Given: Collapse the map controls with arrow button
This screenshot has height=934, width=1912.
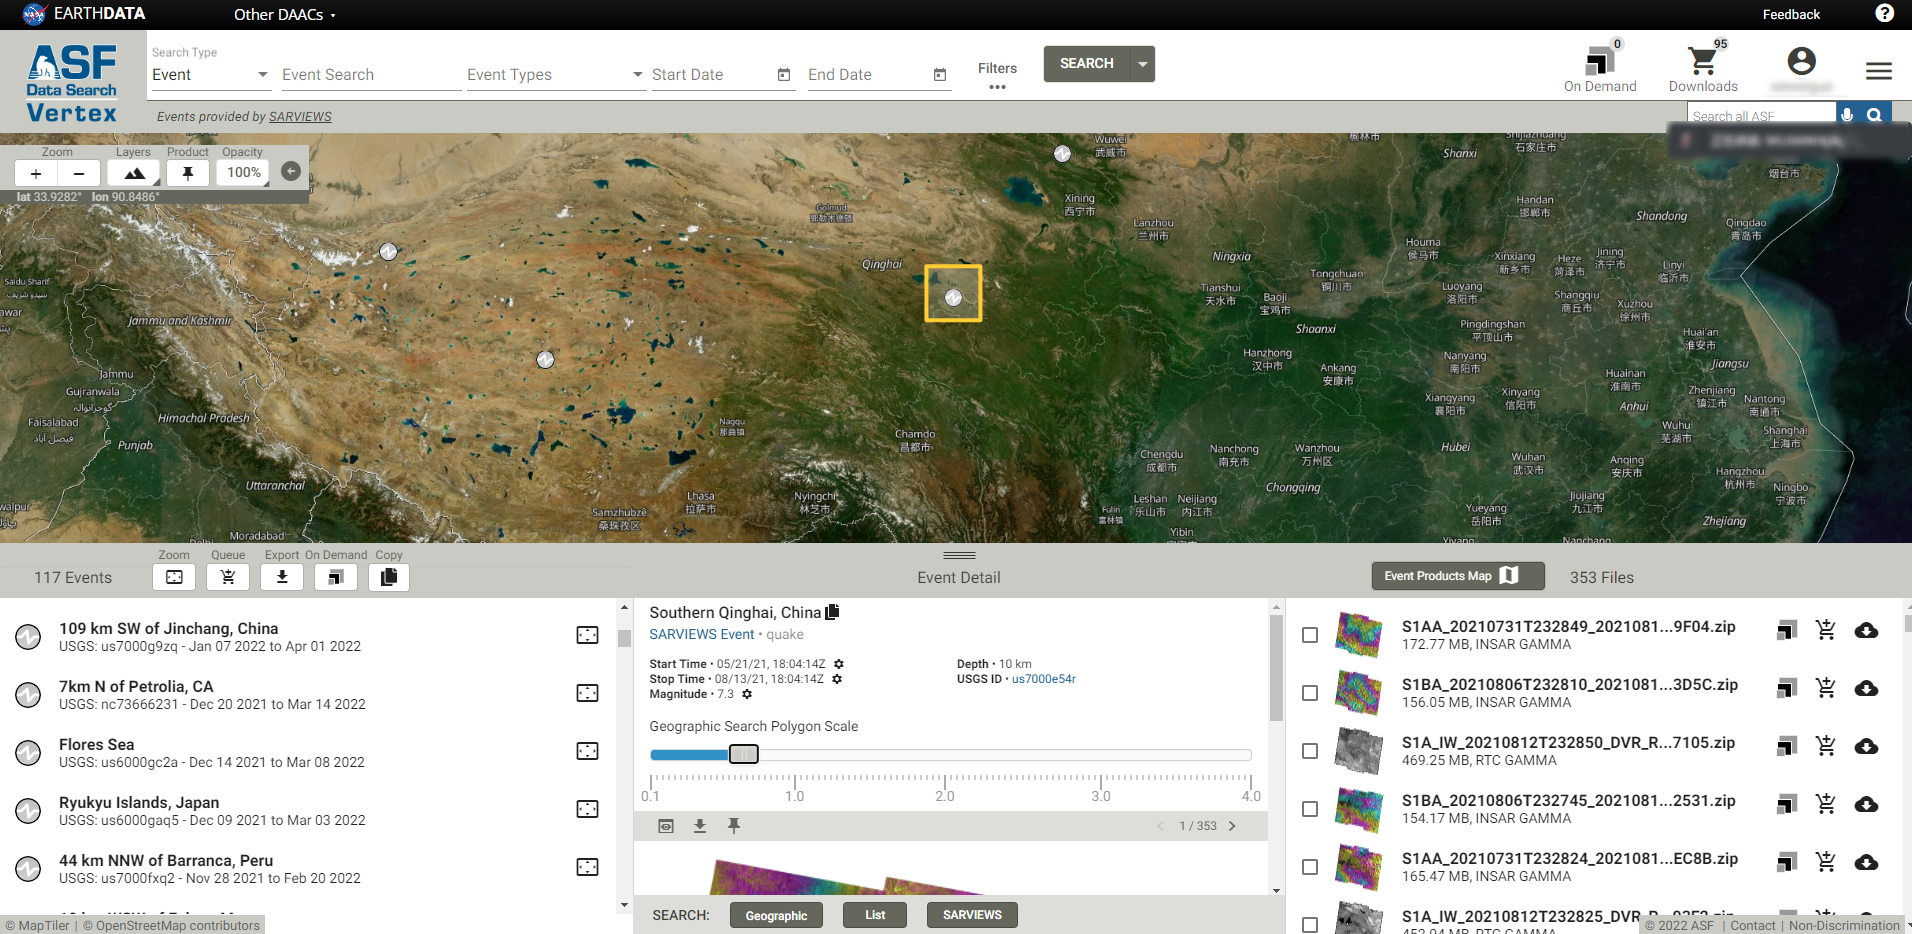Looking at the screenshot, I should (291, 171).
